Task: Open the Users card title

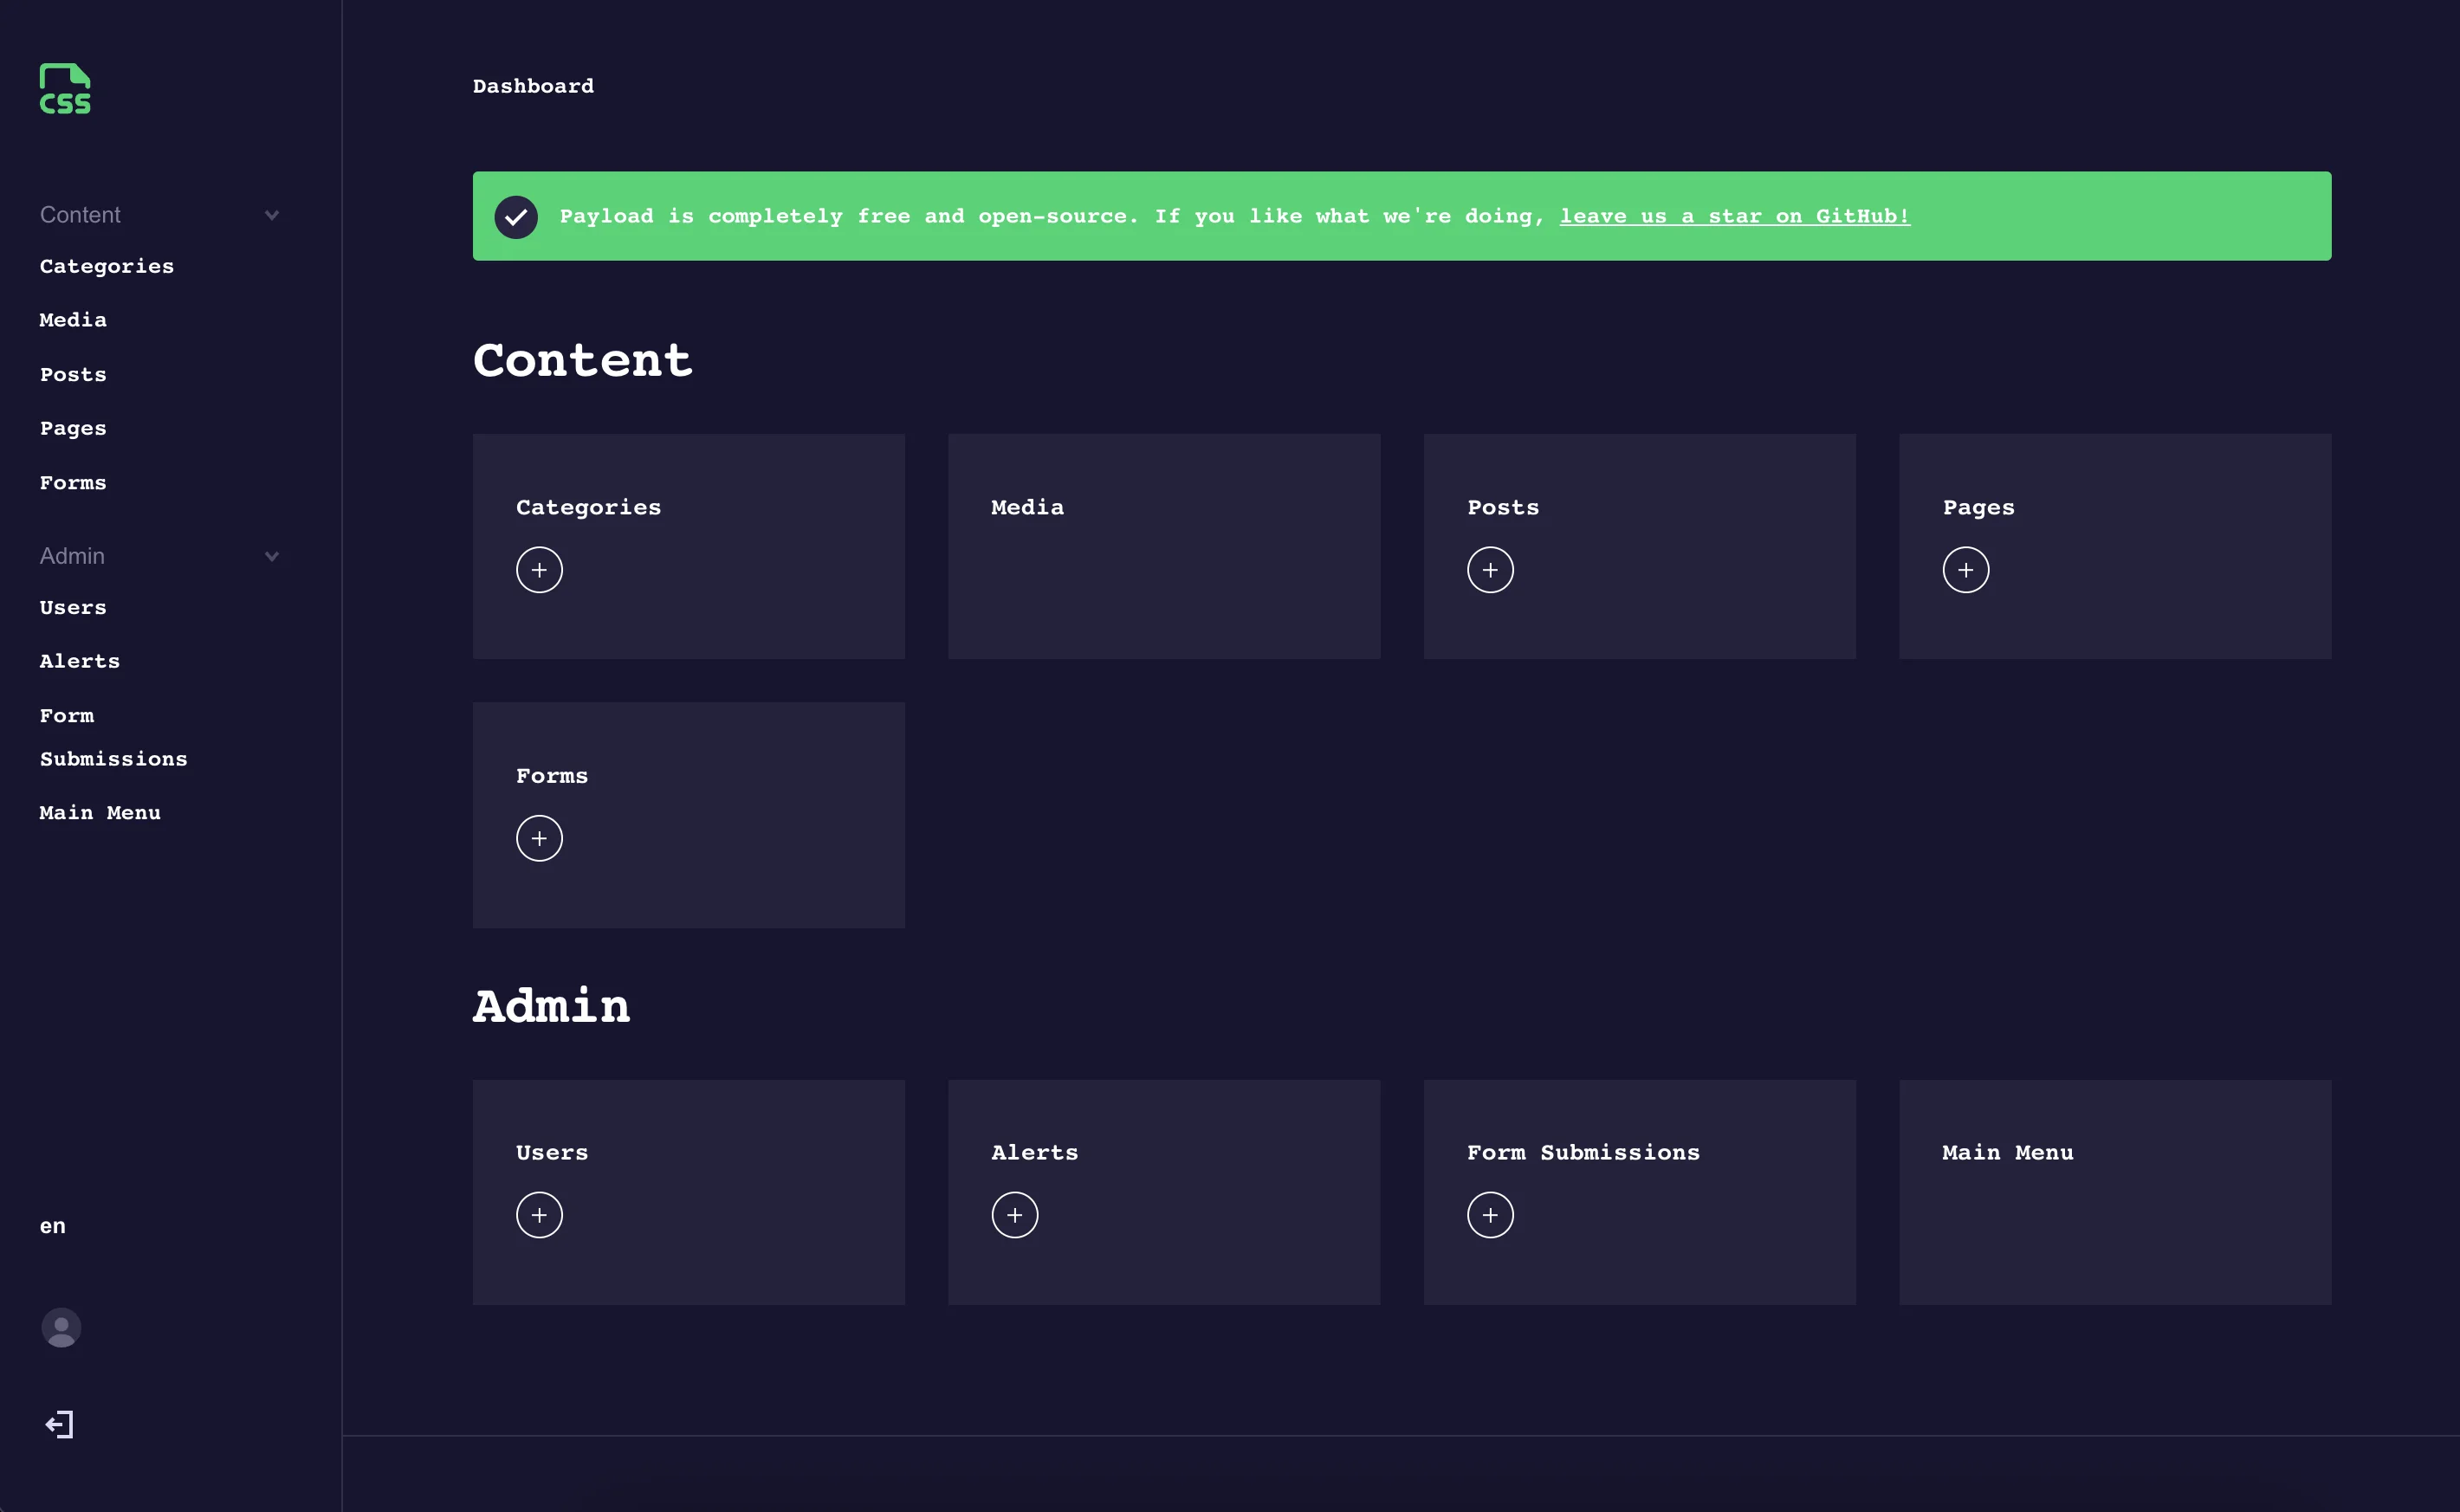Action: click(x=552, y=1152)
